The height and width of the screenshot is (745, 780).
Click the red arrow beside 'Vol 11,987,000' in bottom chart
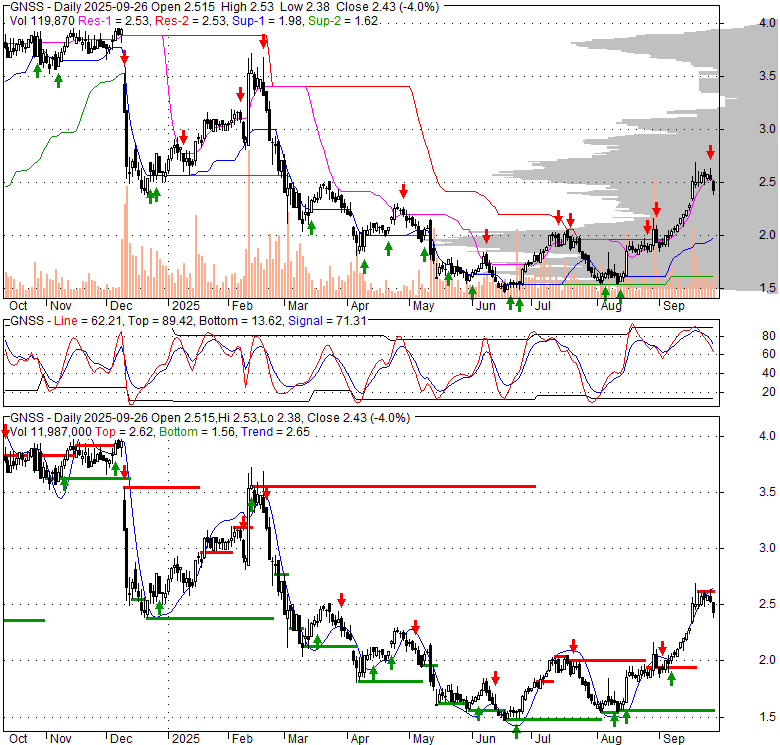5,431
